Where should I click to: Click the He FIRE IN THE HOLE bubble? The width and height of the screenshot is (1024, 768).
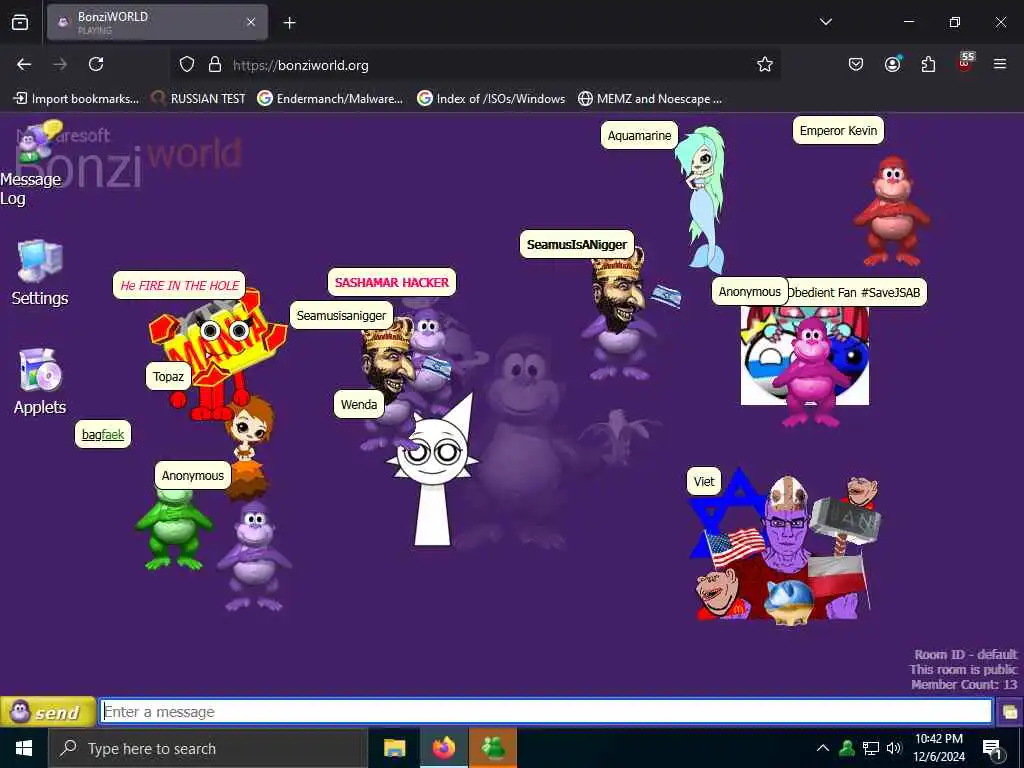coord(180,285)
